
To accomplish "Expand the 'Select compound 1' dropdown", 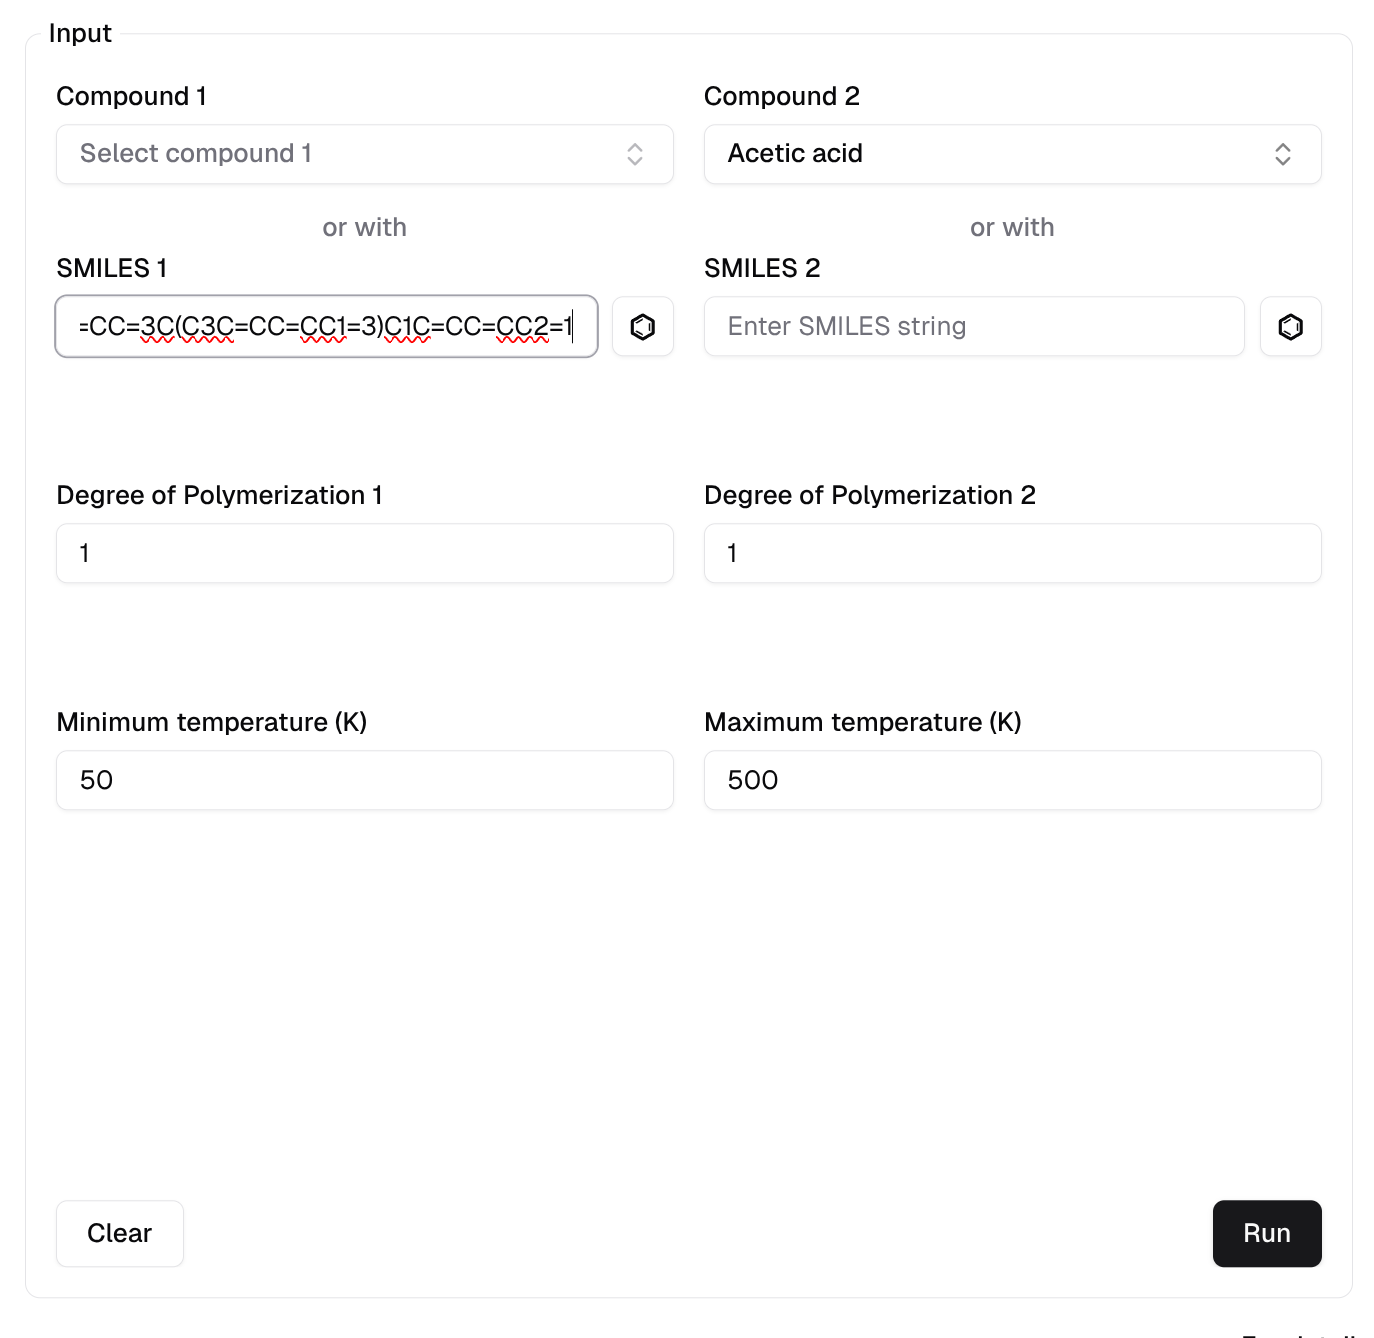I will [x=340, y=154].
